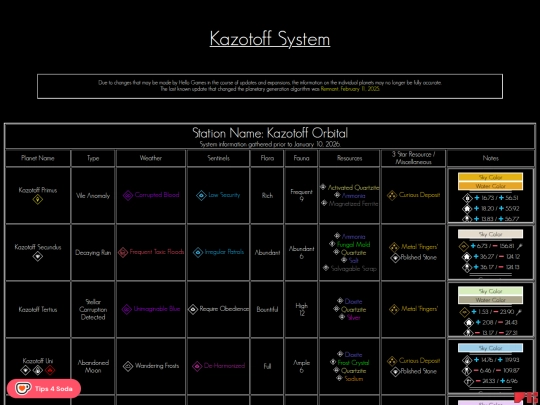Click the Fungal Mold resource text
540x405 pixels.
tap(353, 245)
